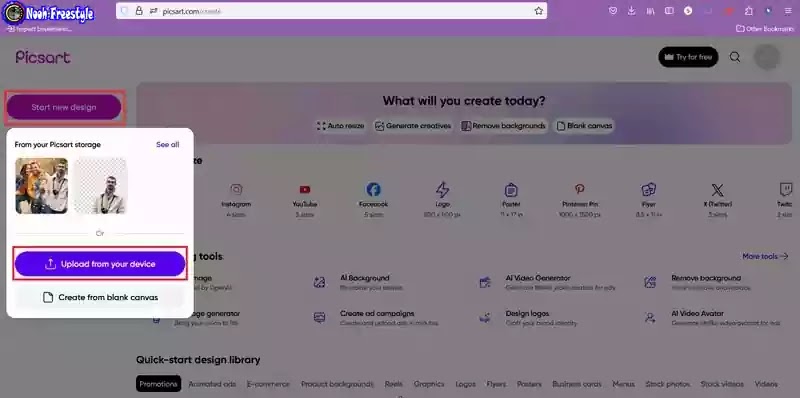Click Auto resize chip
This screenshot has height=398, width=800.
click(x=340, y=126)
